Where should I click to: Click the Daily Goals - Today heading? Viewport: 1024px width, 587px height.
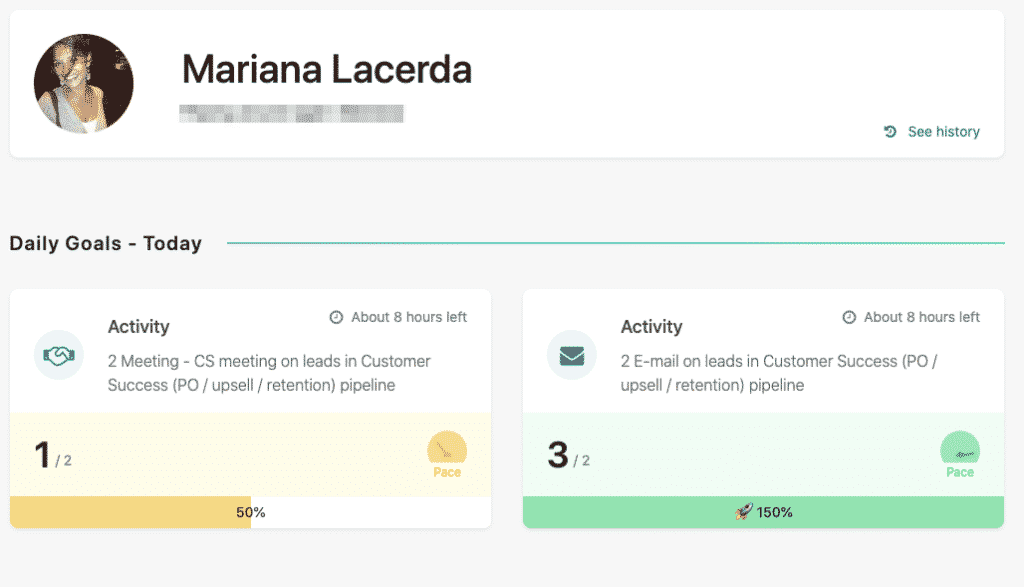click(106, 243)
